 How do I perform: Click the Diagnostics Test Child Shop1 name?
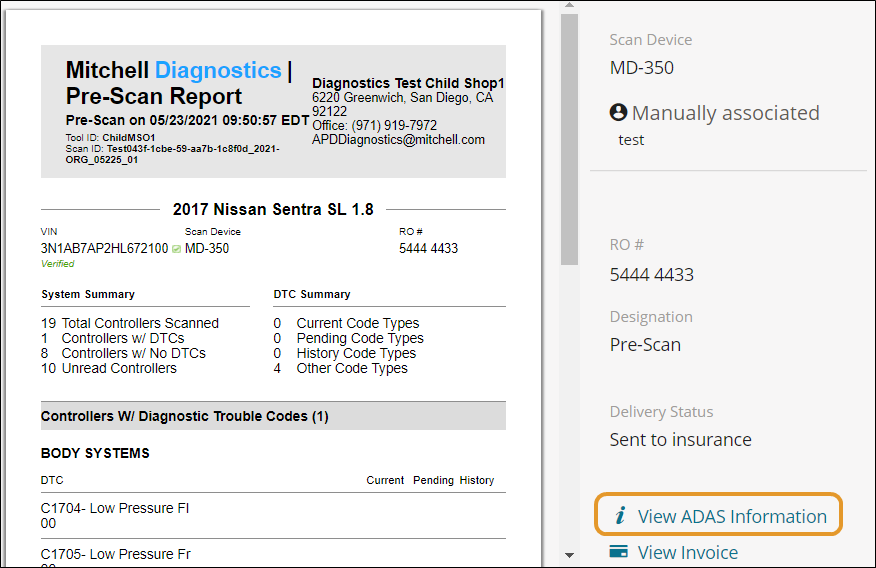coord(408,83)
